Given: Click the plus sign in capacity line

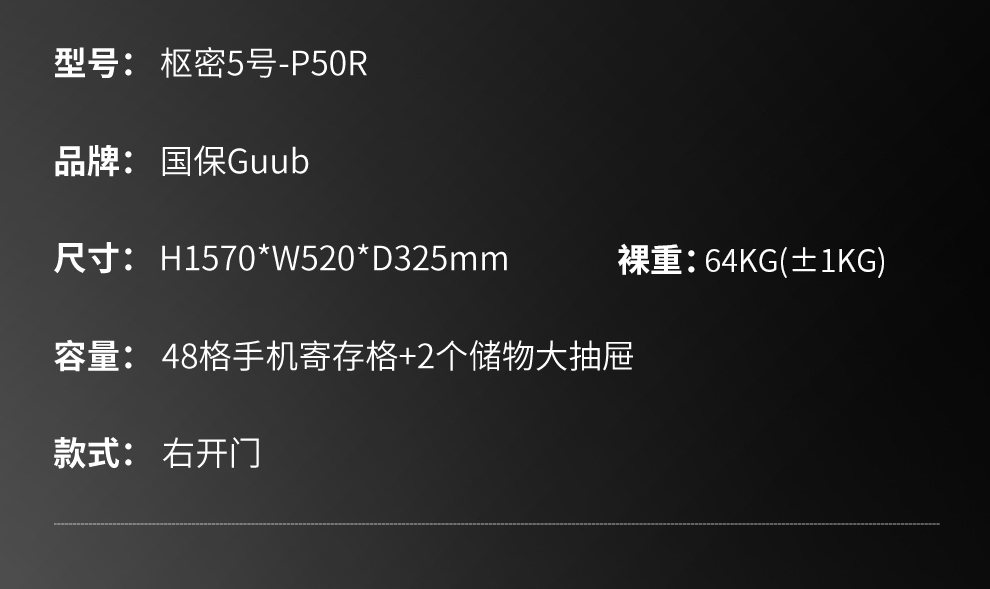Looking at the screenshot, I should point(407,358).
